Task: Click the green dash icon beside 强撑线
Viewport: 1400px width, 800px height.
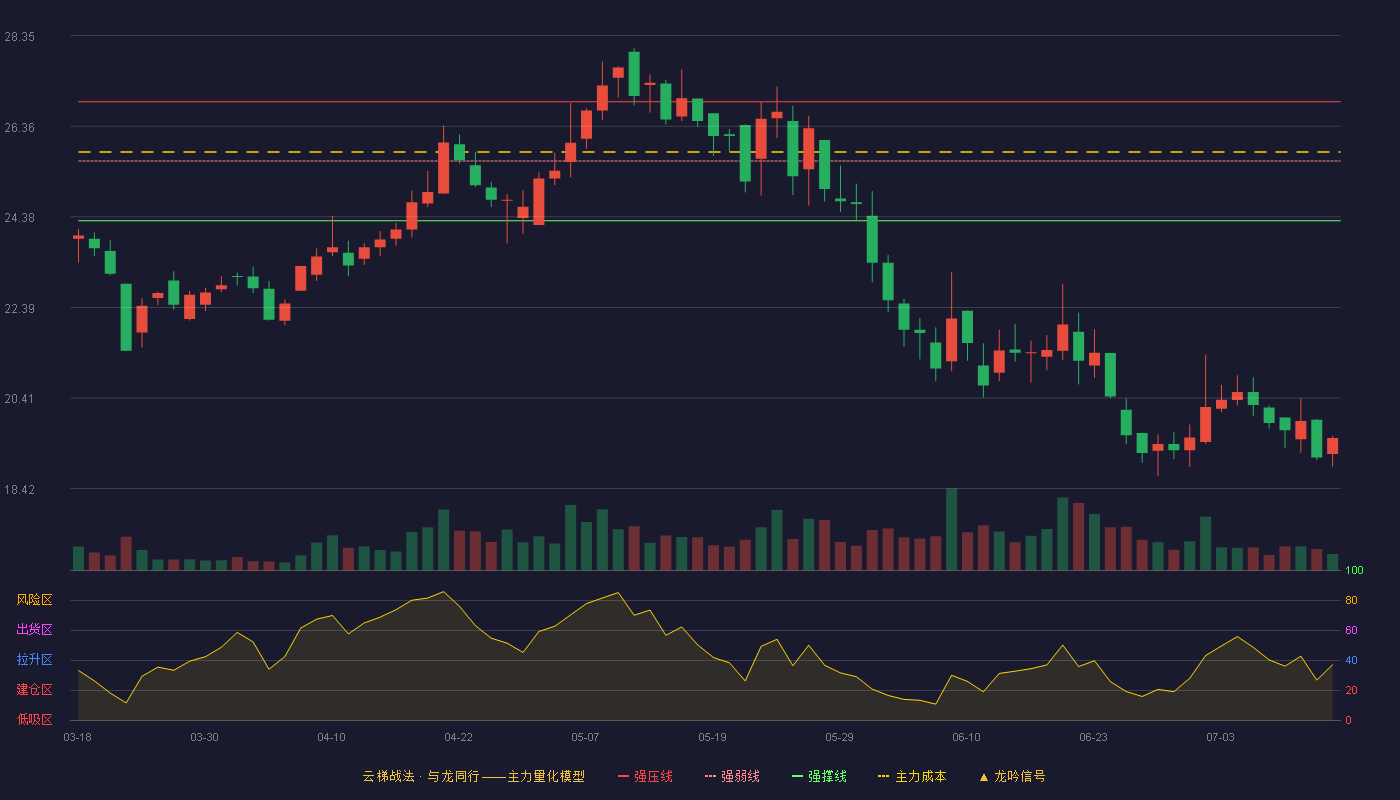Action: pyautogui.click(x=797, y=777)
